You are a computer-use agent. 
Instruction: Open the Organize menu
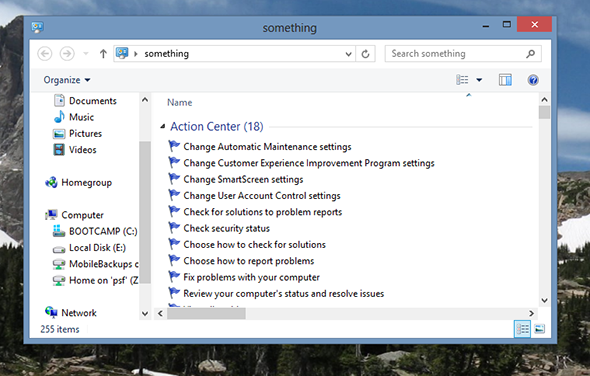[x=67, y=80]
